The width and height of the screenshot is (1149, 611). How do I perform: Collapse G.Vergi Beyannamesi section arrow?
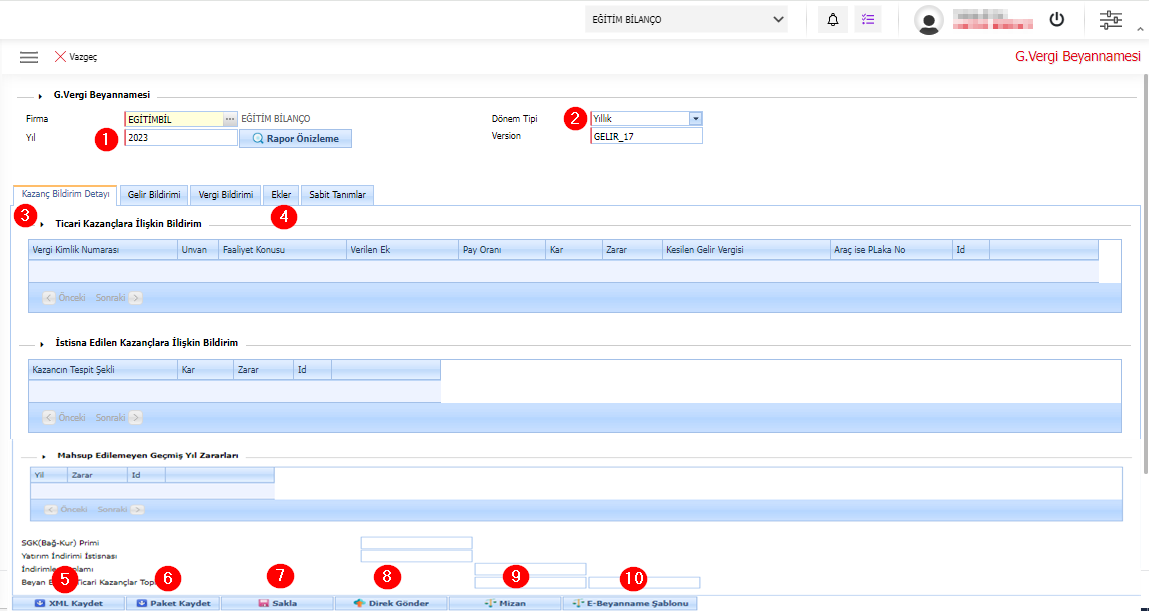point(40,96)
